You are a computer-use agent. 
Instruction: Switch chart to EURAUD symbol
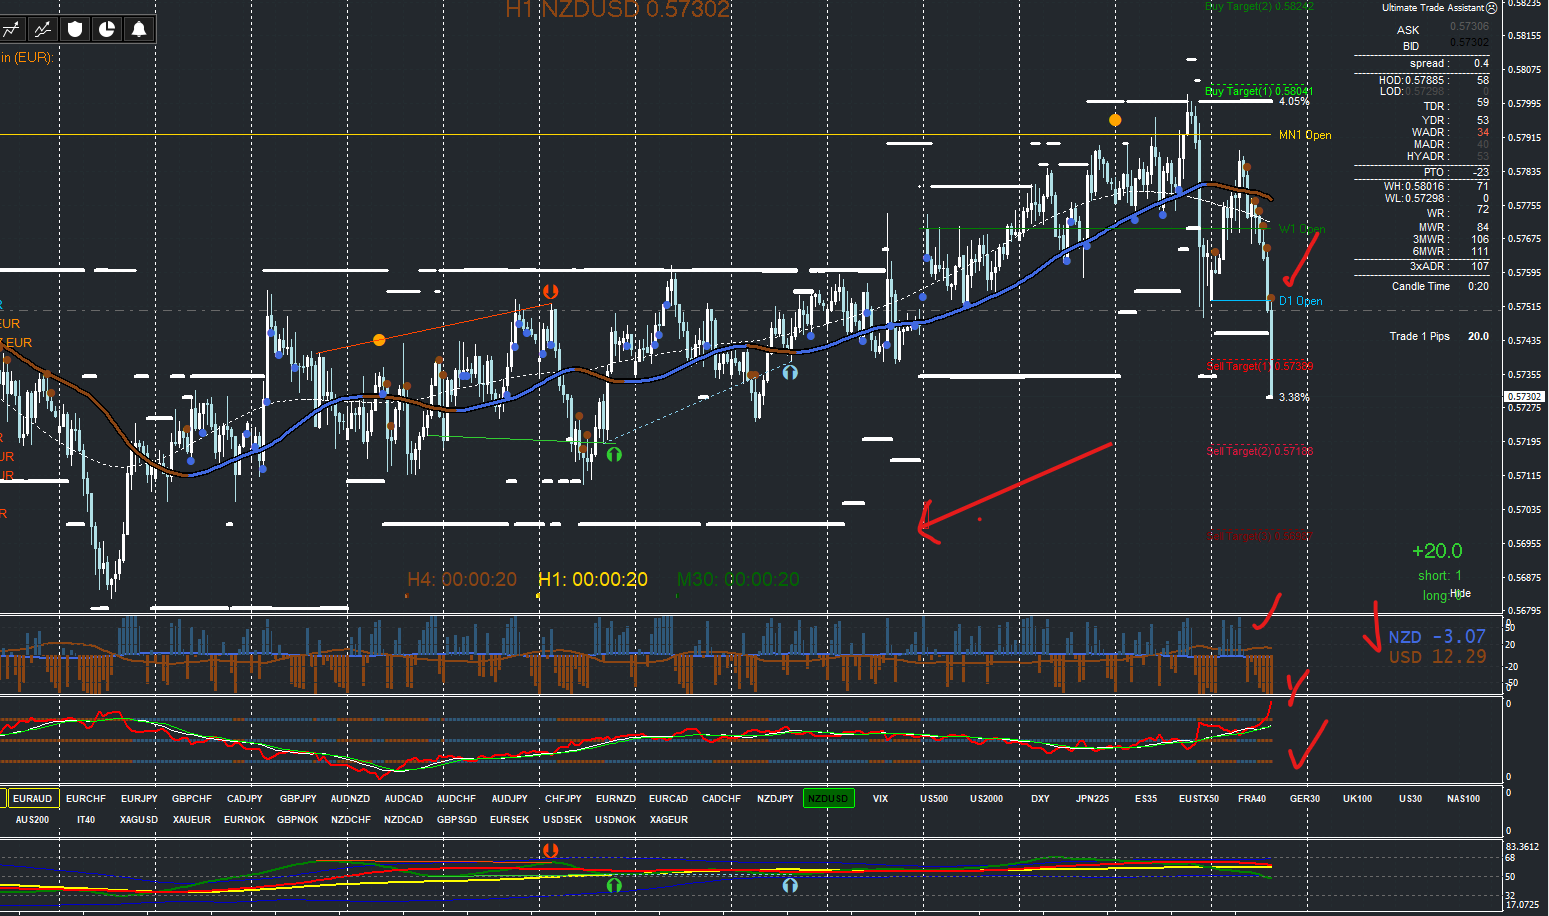(33, 798)
